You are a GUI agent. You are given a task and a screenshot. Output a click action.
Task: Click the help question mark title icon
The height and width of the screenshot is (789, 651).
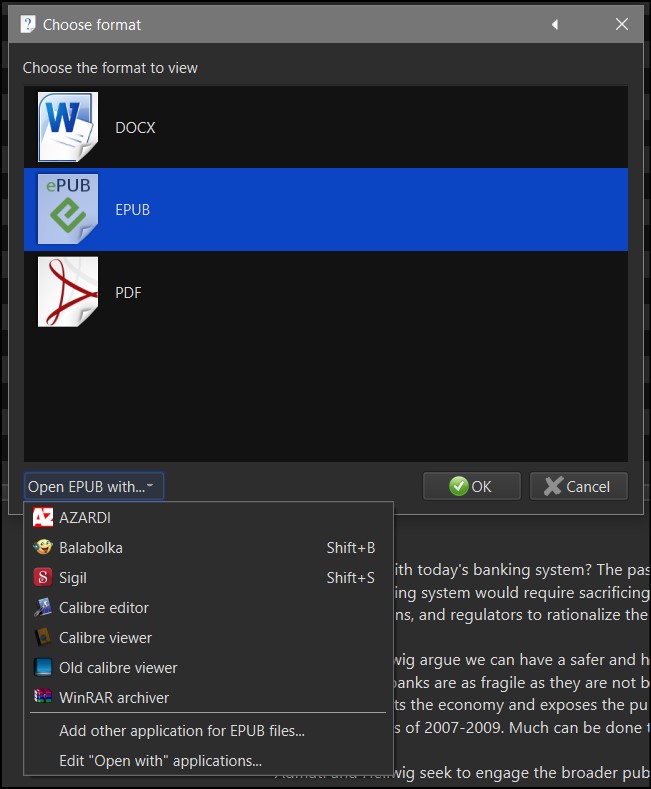pyautogui.click(x=28, y=24)
